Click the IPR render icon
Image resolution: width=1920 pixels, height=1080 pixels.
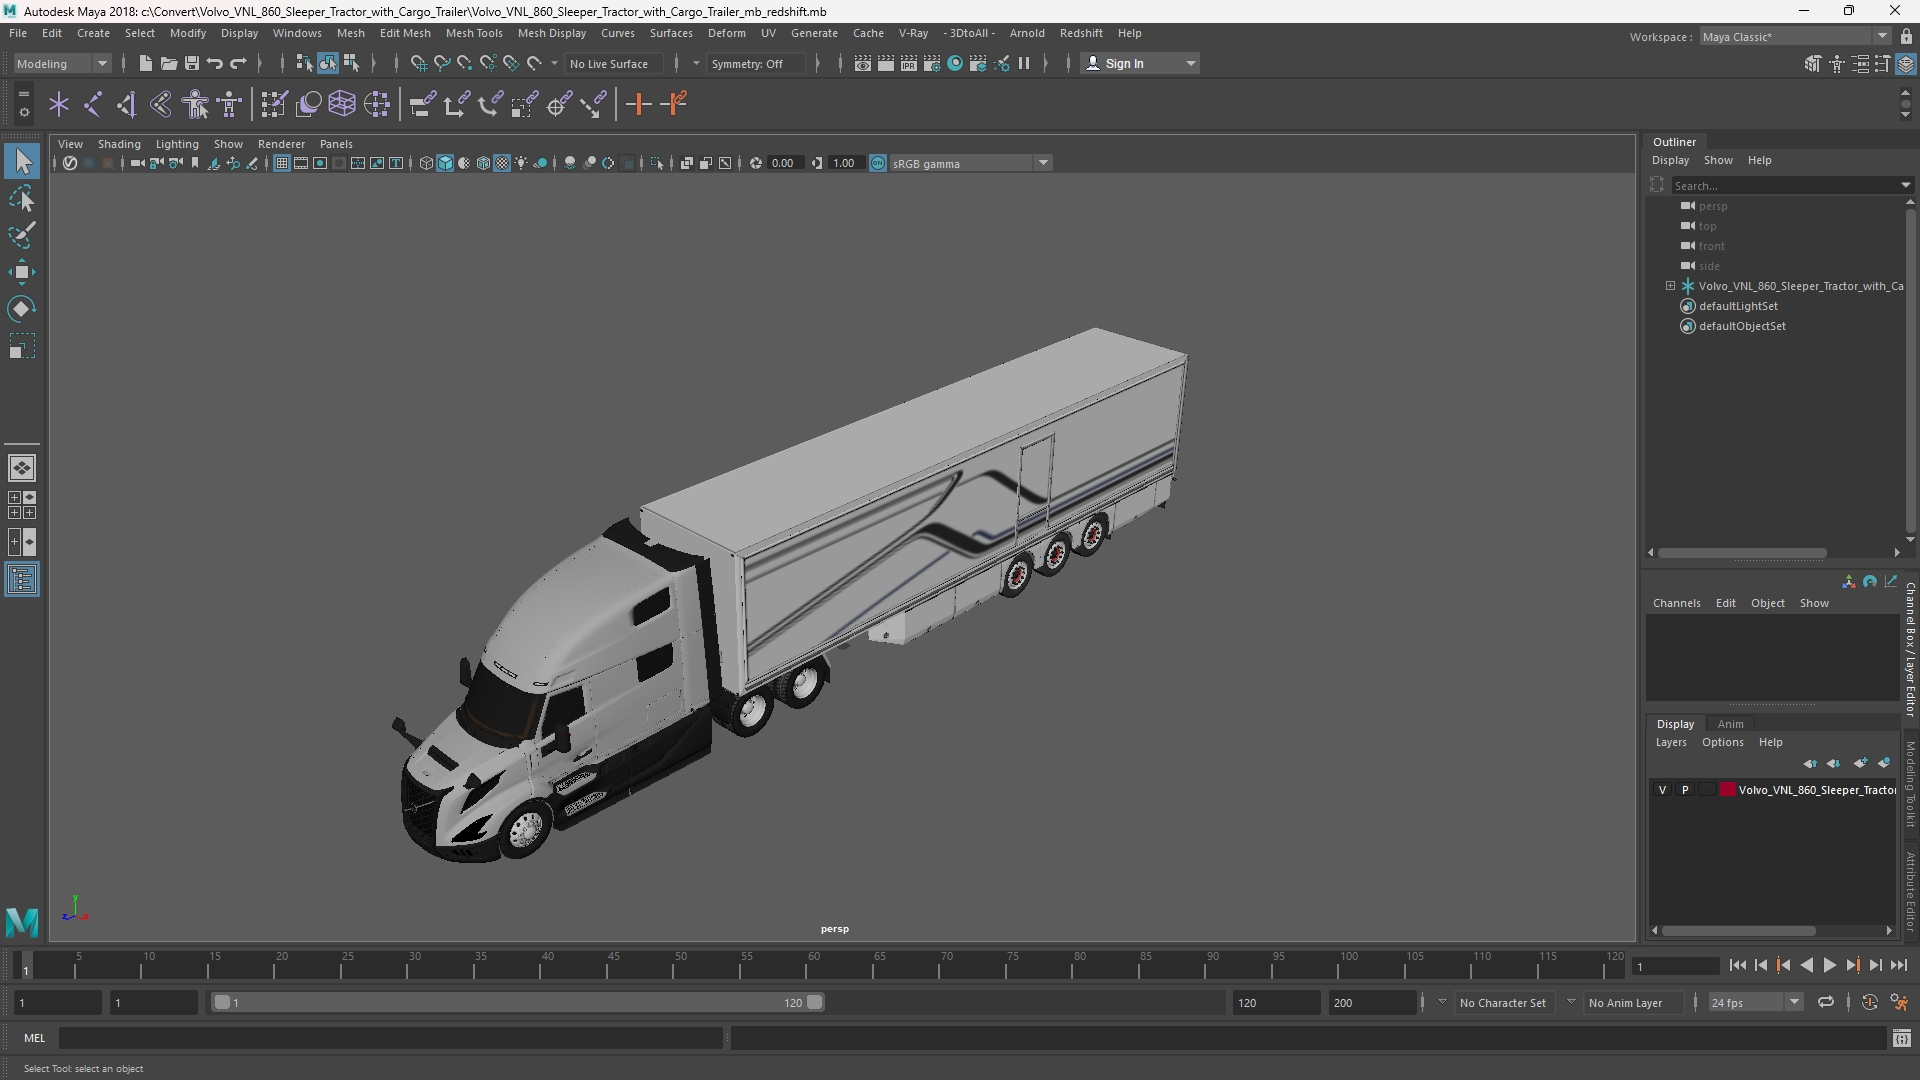pos(908,63)
